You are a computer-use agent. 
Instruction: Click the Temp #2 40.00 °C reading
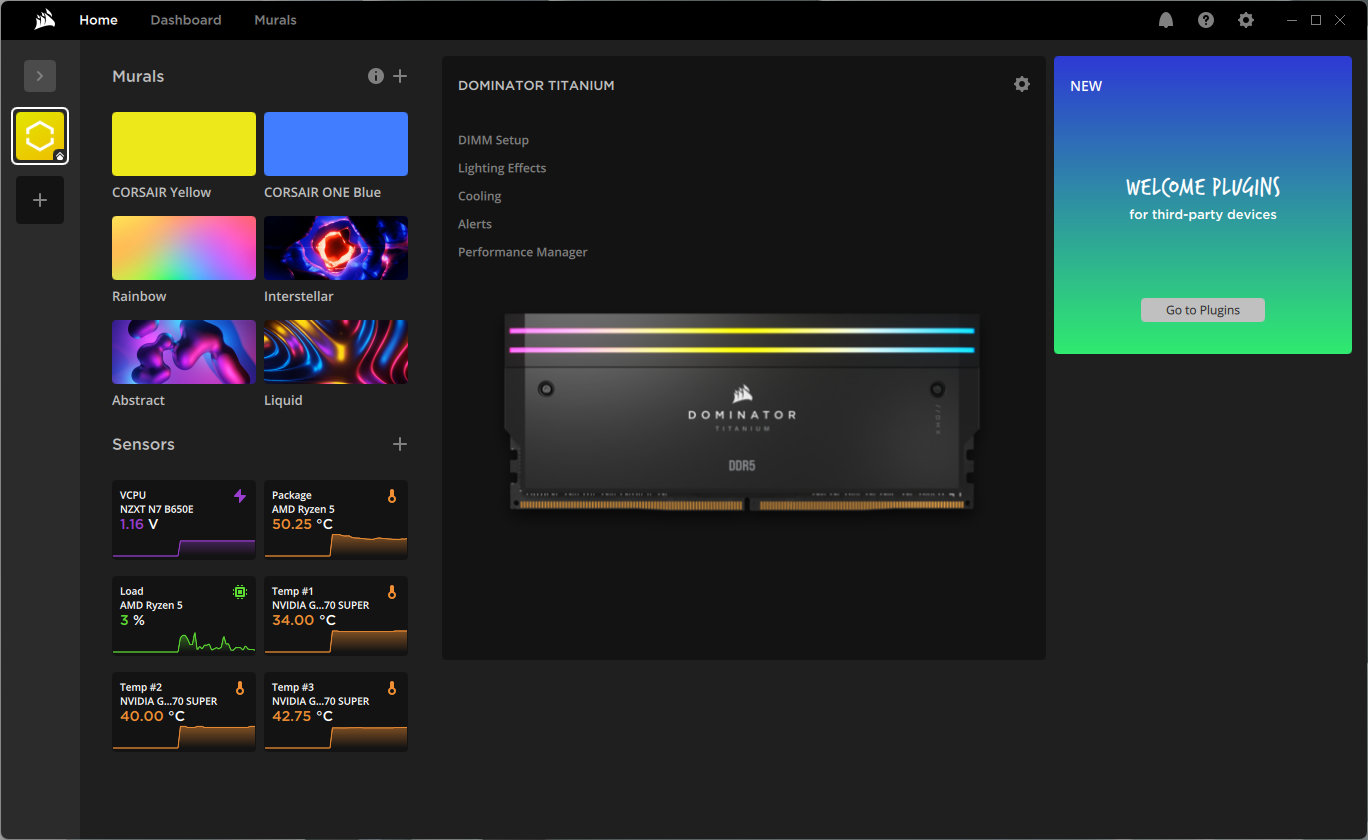pos(152,716)
